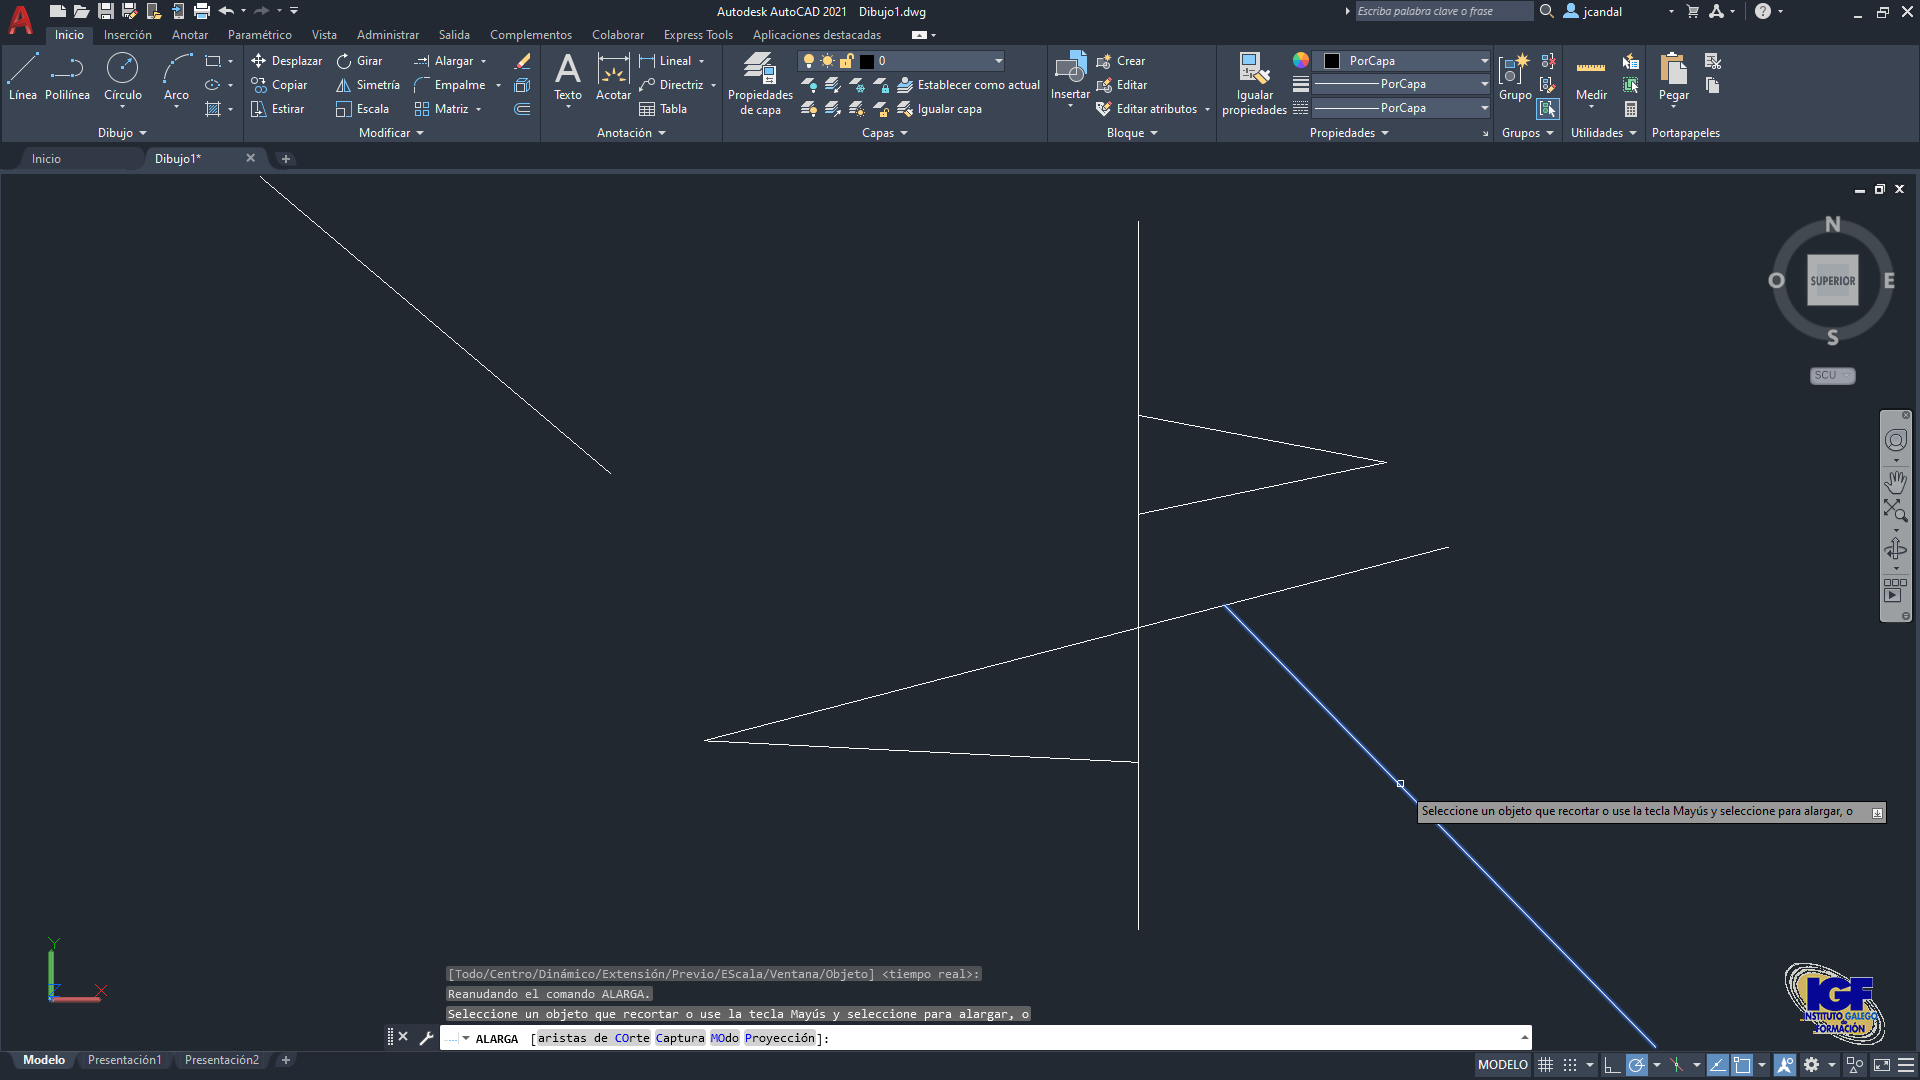Open Propiedades de capa manager
Screen dimensions: 1920x1080
(x=760, y=84)
